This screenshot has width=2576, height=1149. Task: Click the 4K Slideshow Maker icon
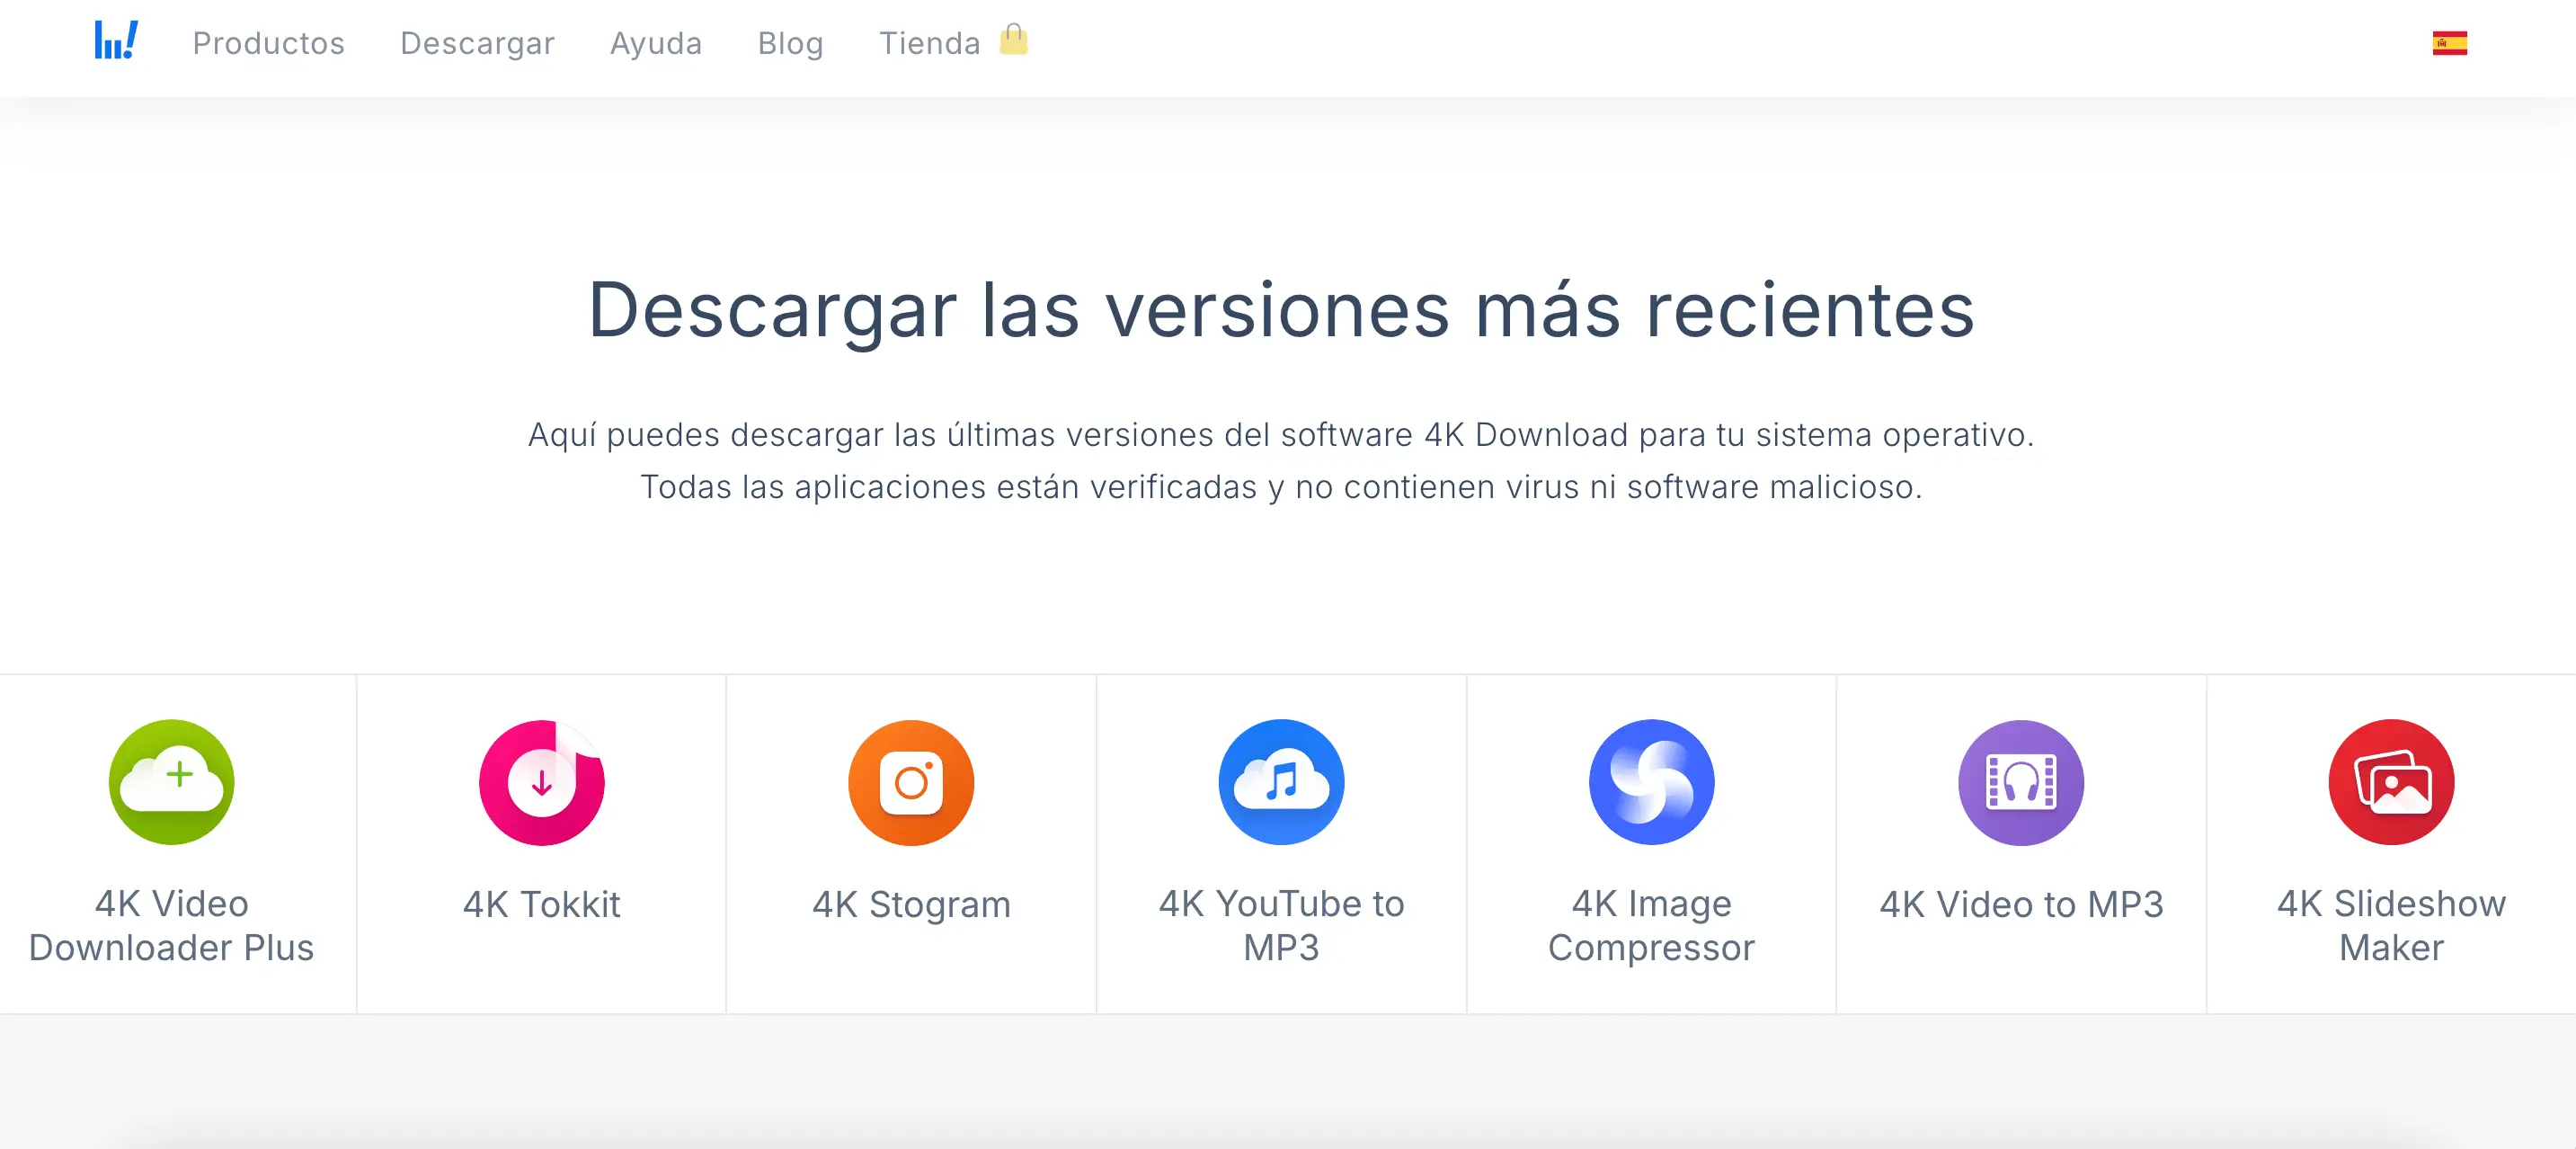(x=2391, y=782)
